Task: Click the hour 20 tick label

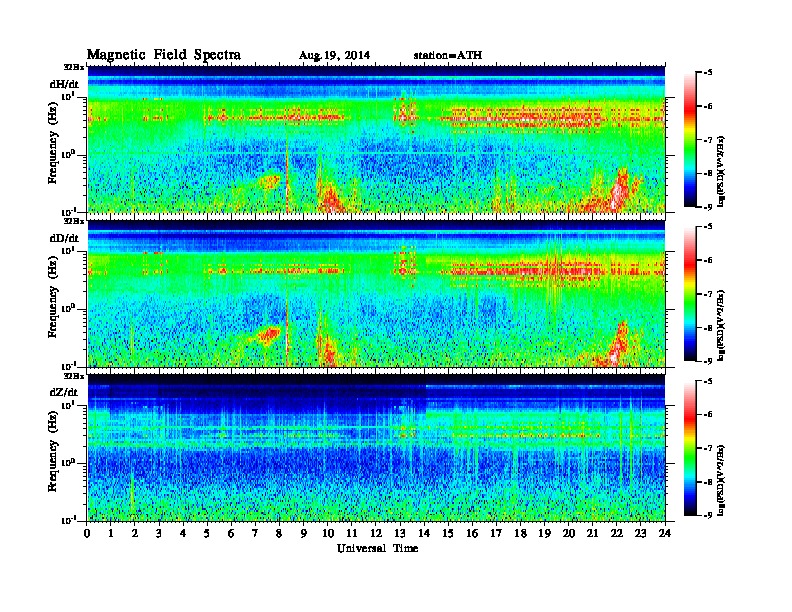Action: point(569,533)
